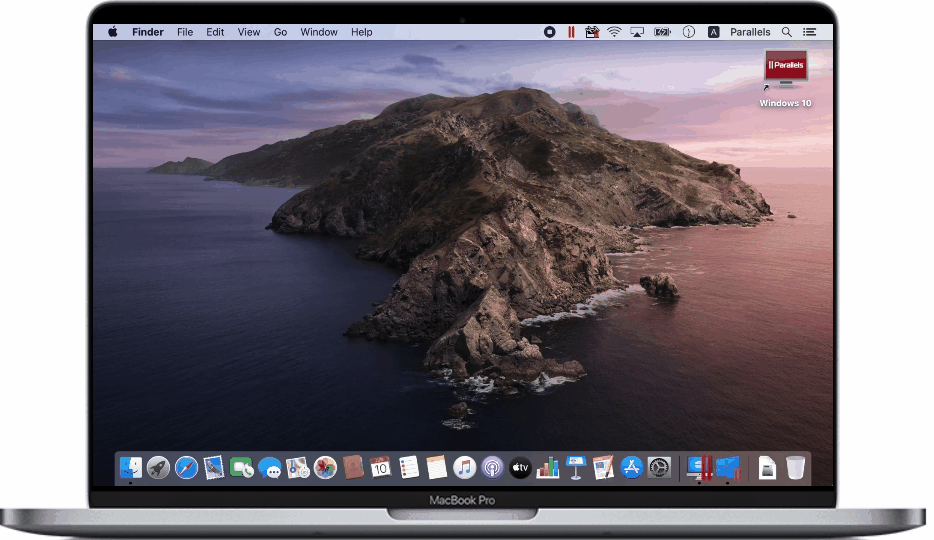Open System Preferences gear in Dock
The width and height of the screenshot is (934, 540).
(659, 468)
